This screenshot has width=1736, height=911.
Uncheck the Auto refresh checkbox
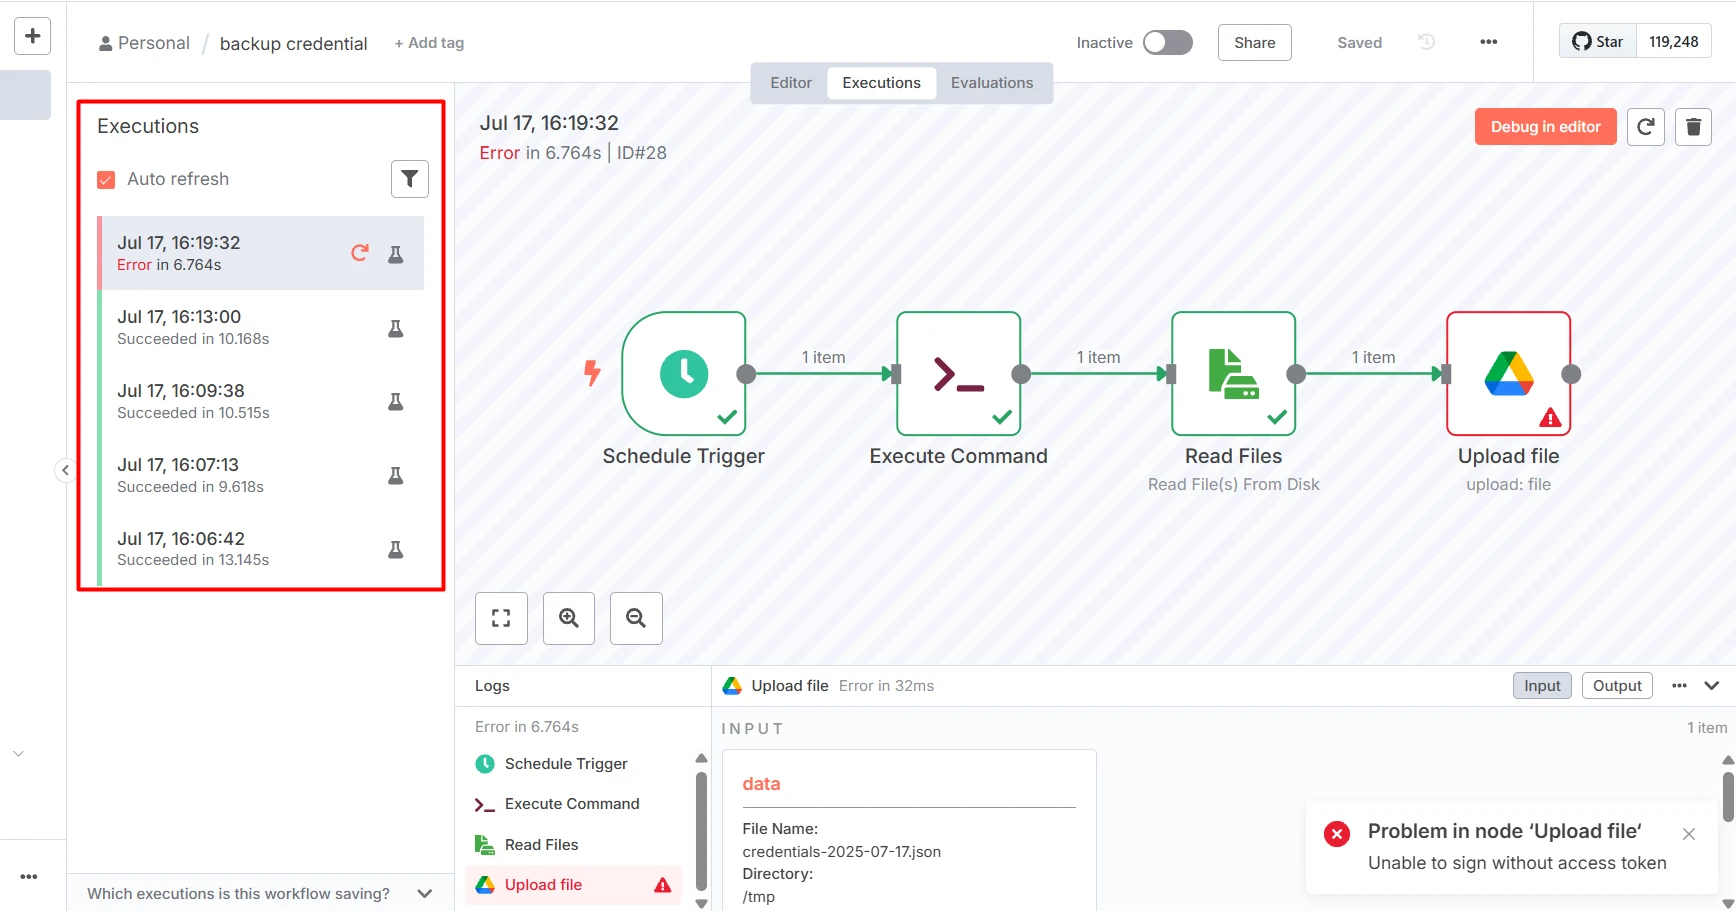tap(106, 180)
